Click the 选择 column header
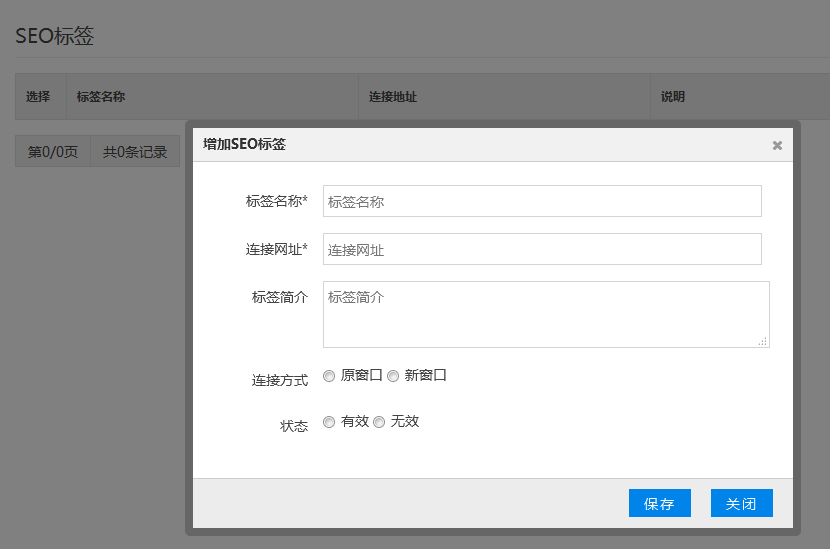 click(38, 97)
